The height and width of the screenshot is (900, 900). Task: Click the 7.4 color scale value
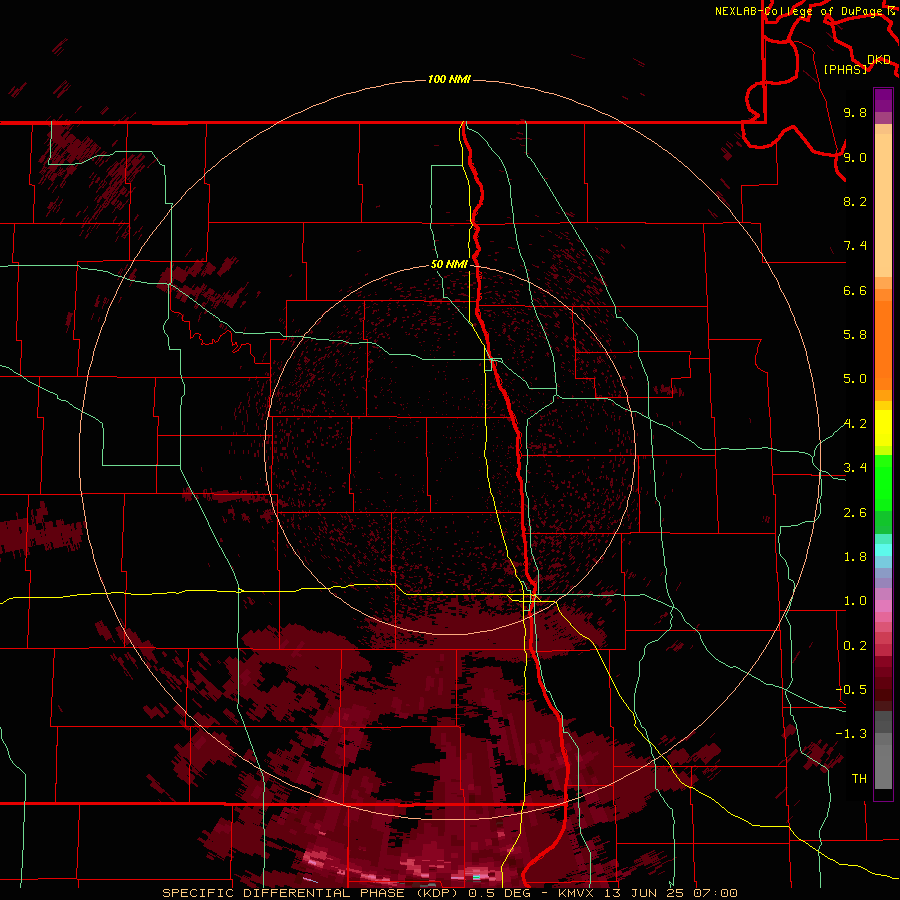(855, 246)
